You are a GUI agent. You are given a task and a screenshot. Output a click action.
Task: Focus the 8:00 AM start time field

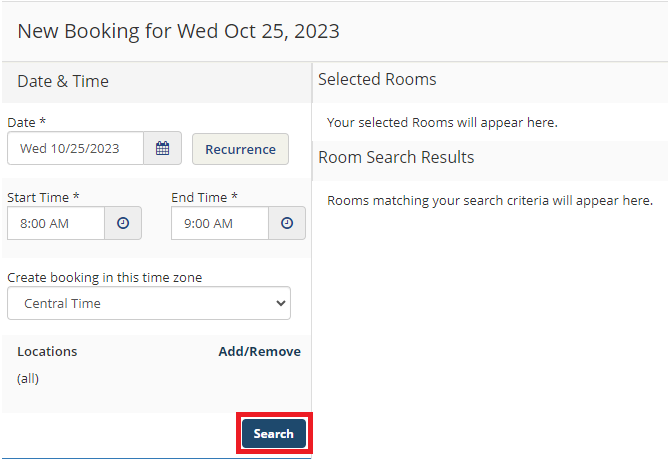pyautogui.click(x=56, y=223)
